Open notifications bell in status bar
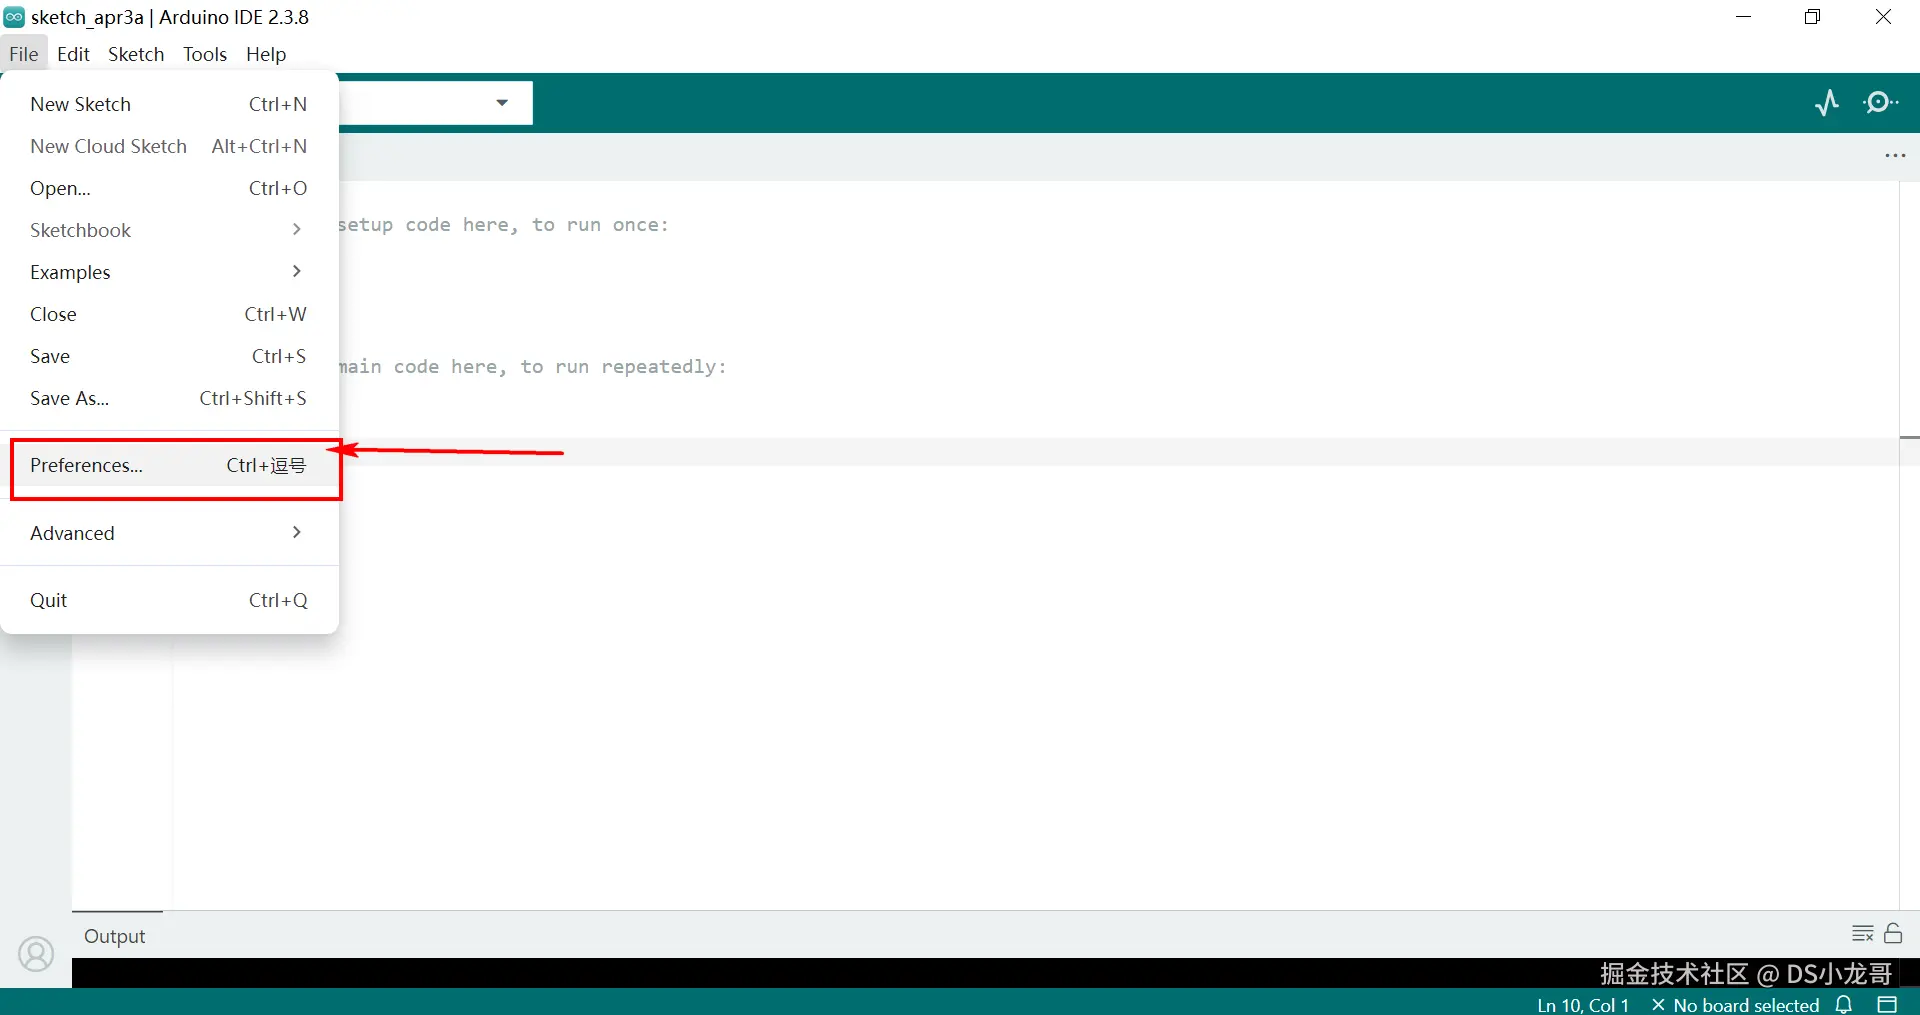1920x1015 pixels. click(x=1845, y=1004)
